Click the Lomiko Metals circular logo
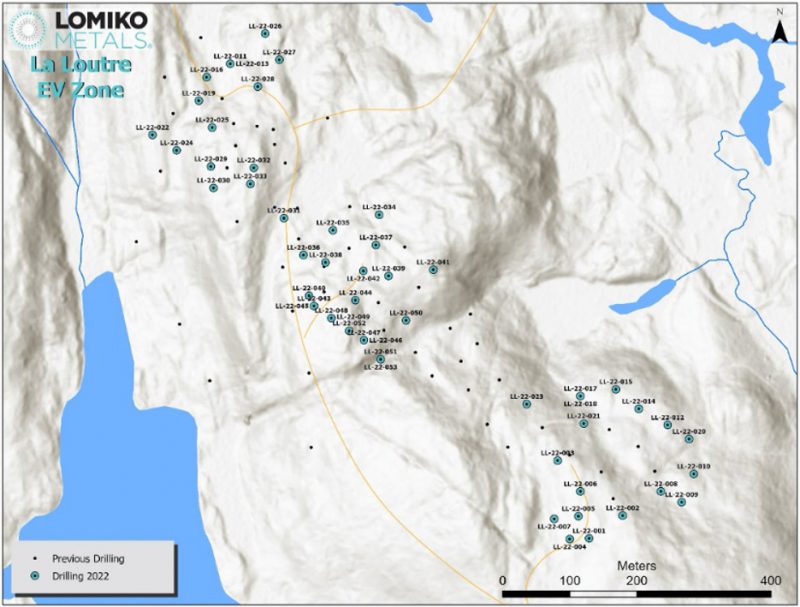The image size is (800, 607). [x=28, y=29]
